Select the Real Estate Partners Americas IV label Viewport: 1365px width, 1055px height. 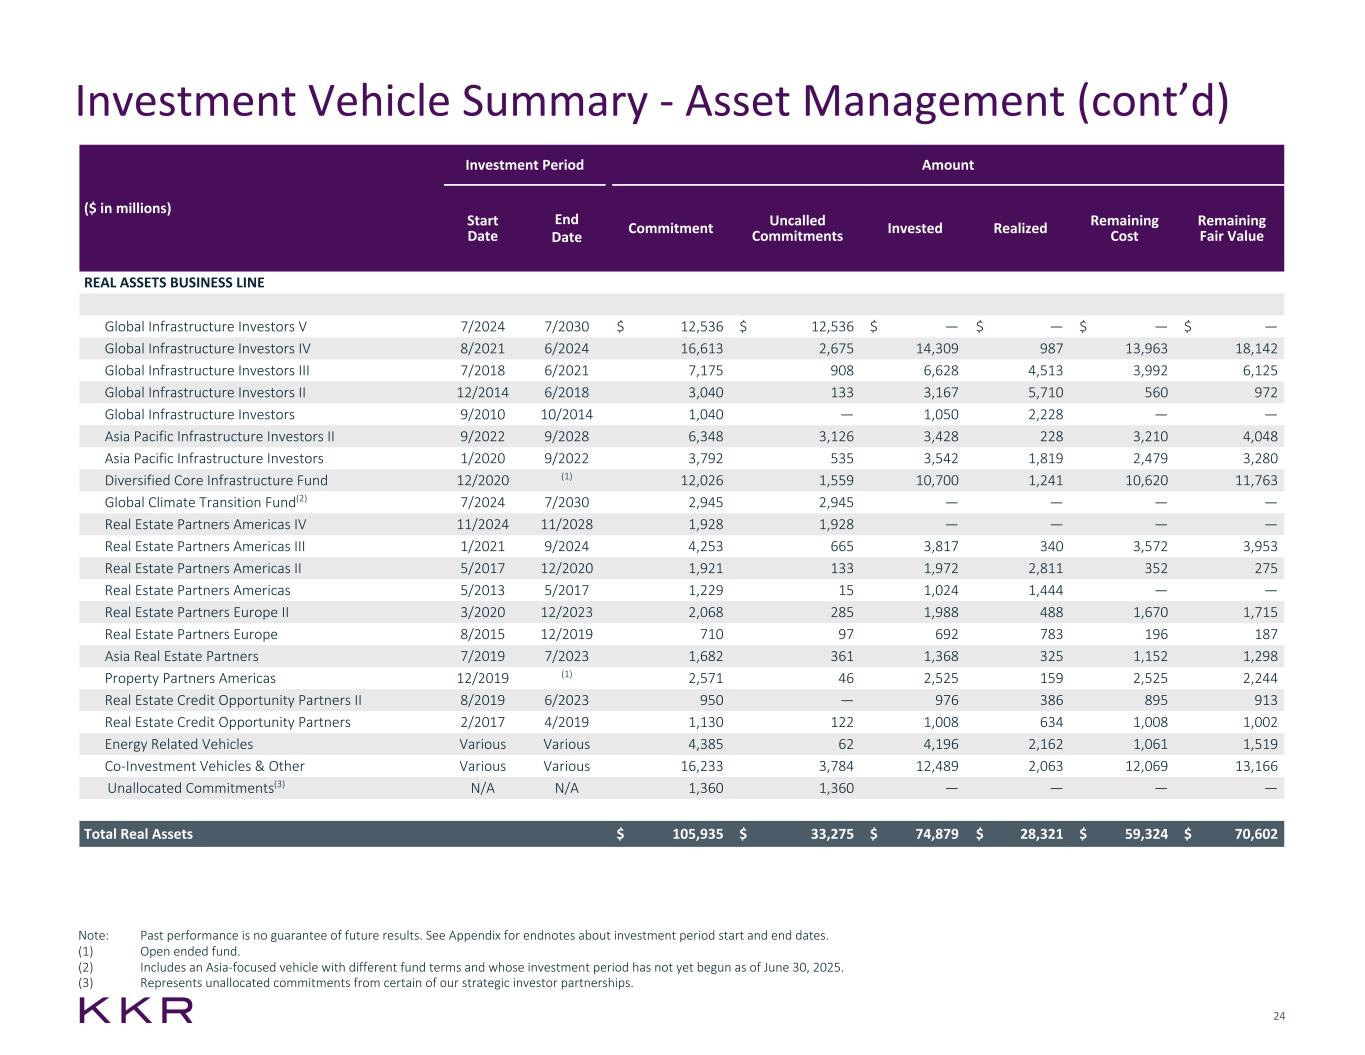(205, 525)
